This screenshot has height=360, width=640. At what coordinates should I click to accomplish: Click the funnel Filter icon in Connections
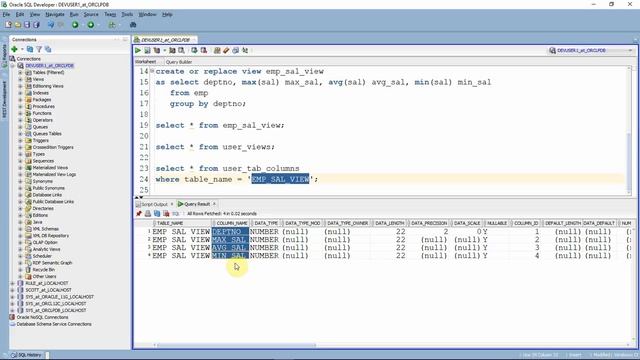pyautogui.click(x=39, y=49)
